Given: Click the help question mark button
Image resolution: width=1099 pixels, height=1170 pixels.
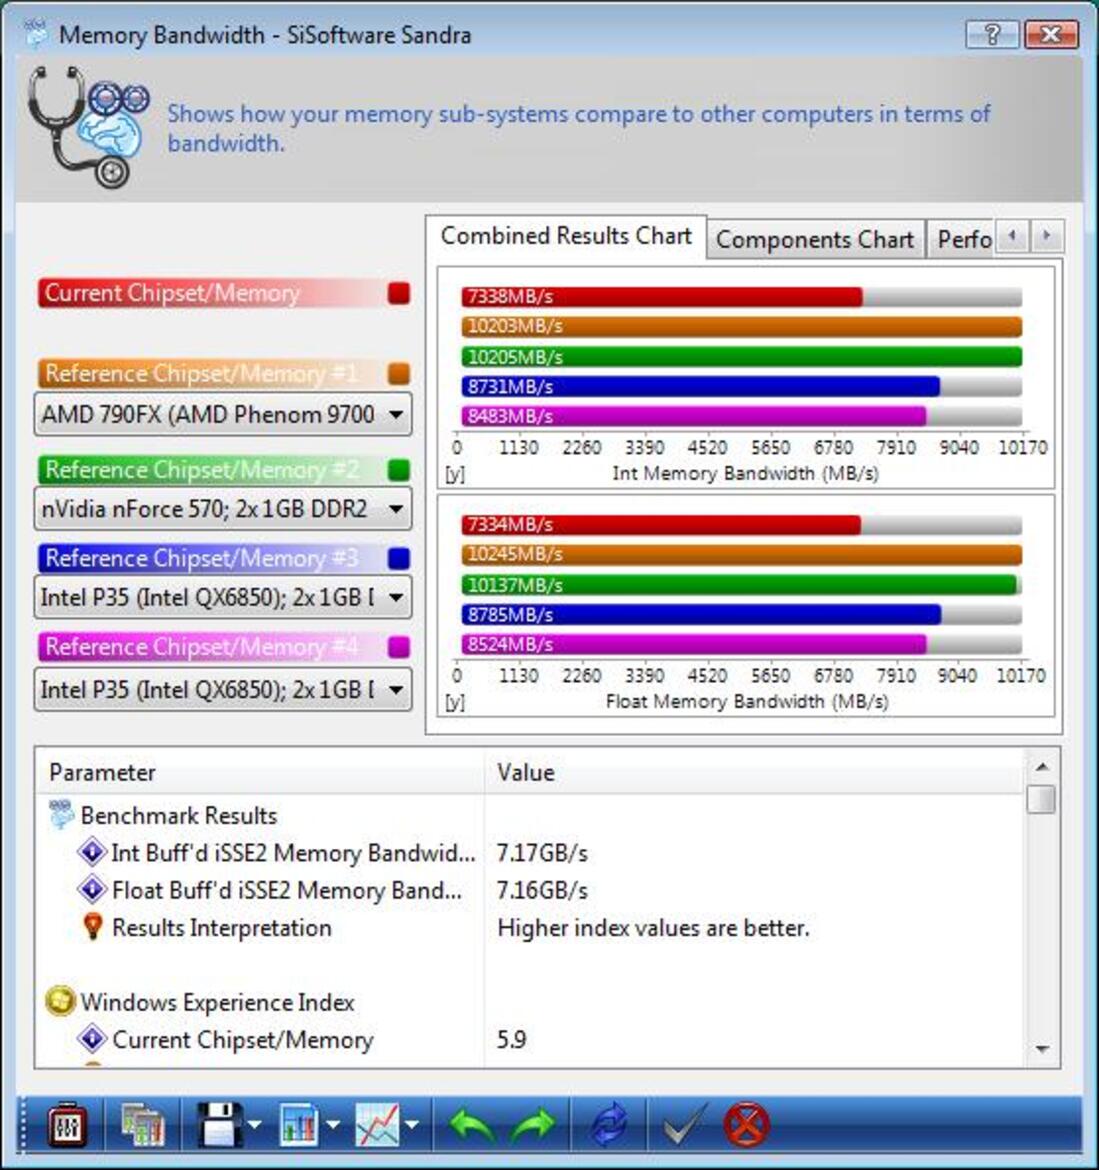Looking at the screenshot, I should point(992,34).
